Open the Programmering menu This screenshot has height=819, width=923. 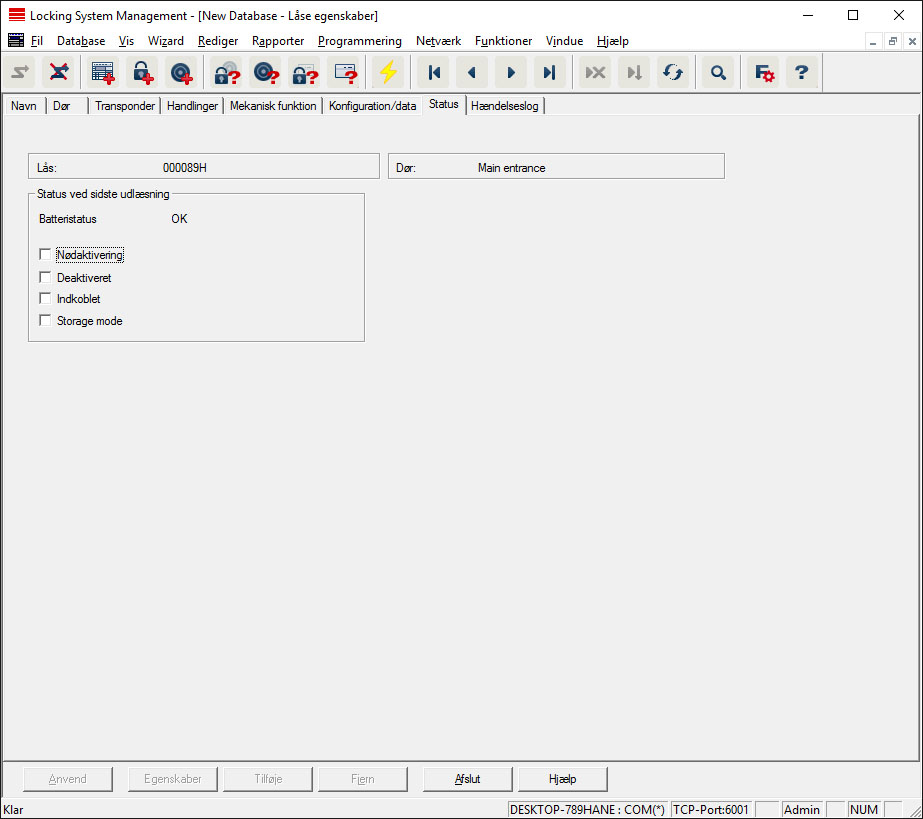point(359,41)
